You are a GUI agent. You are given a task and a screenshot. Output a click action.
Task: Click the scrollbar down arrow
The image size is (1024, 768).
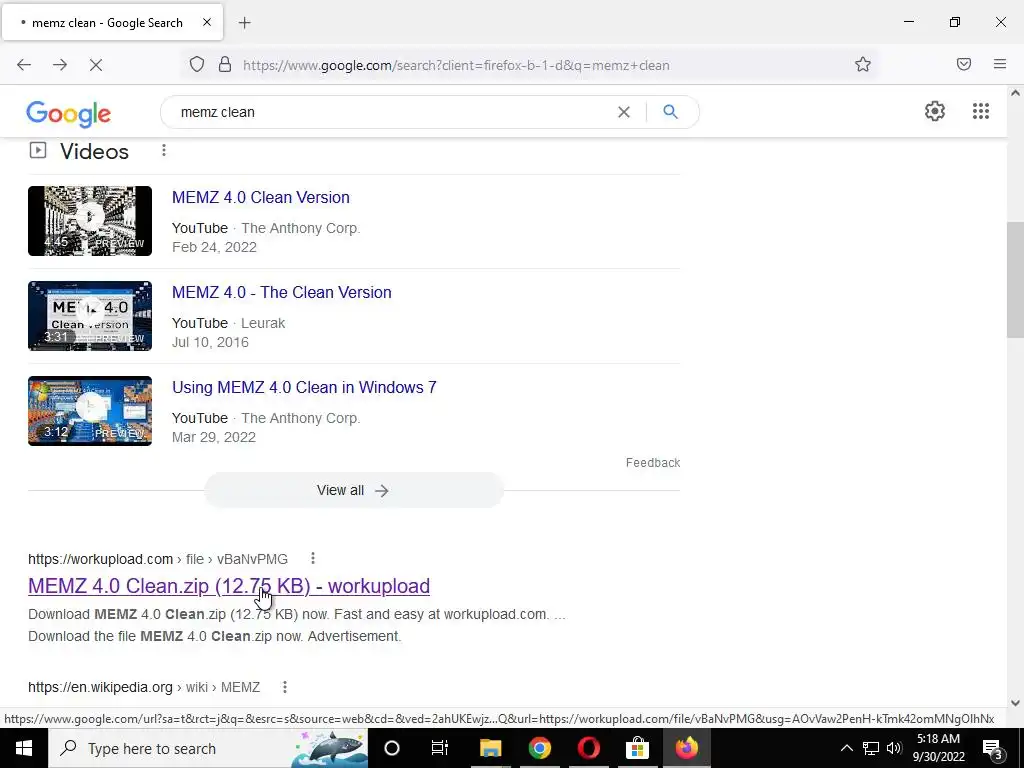[1015, 703]
